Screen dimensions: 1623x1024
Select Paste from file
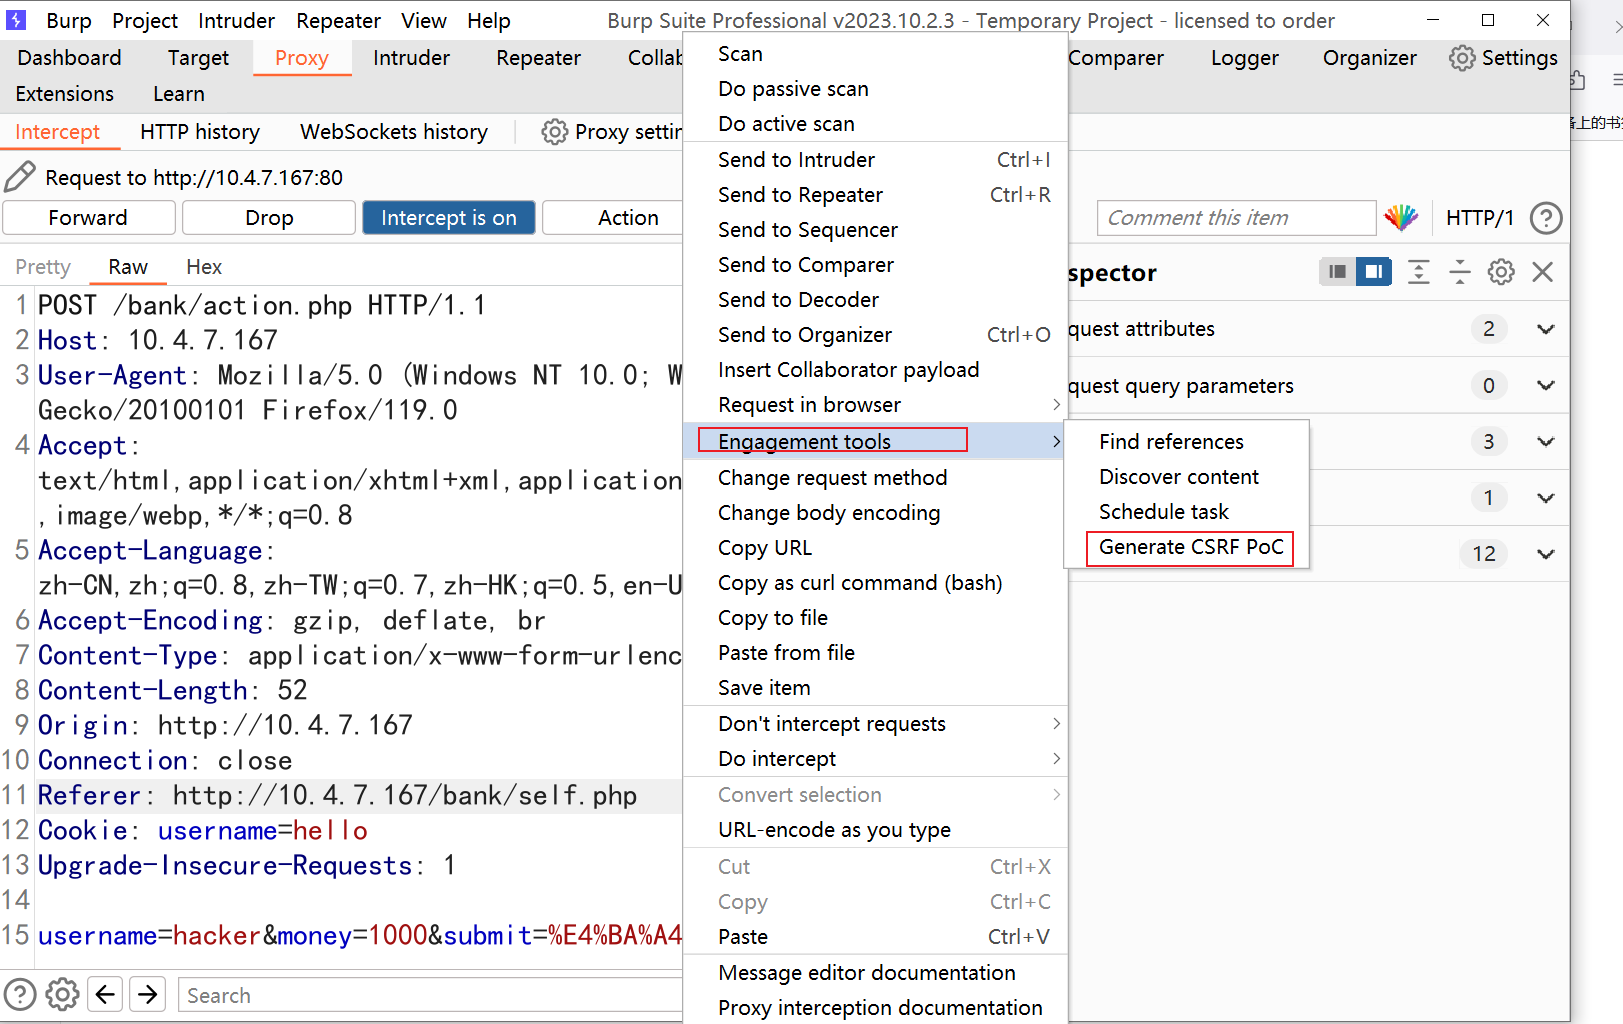tap(875, 653)
